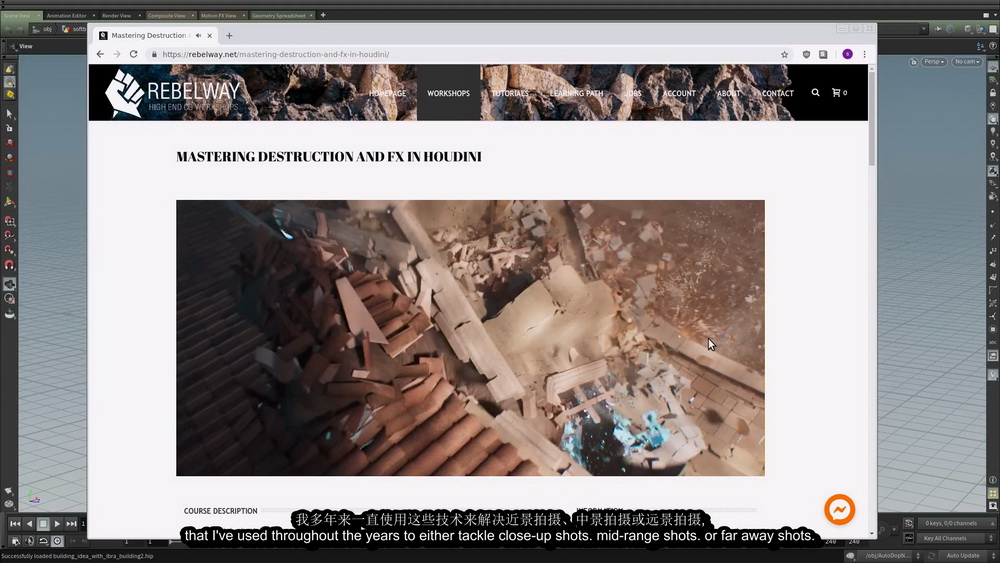Click the Houdini lightbulb display icon
This screenshot has width=1000, height=563.
[x=993, y=131]
